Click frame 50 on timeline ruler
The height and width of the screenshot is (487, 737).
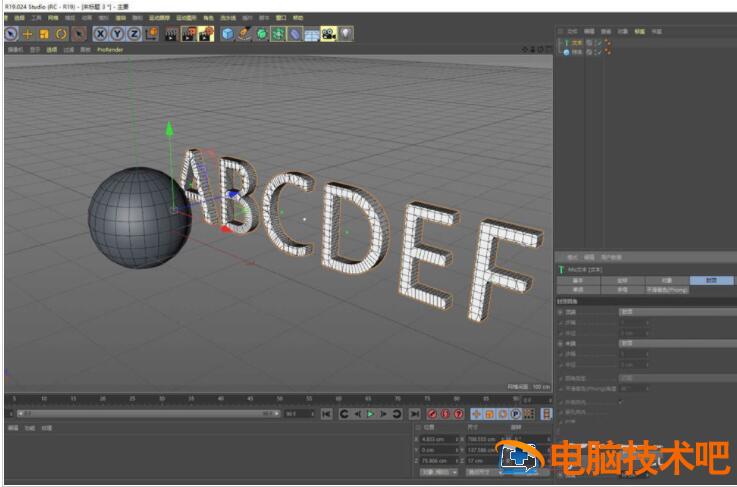[x=280, y=399]
